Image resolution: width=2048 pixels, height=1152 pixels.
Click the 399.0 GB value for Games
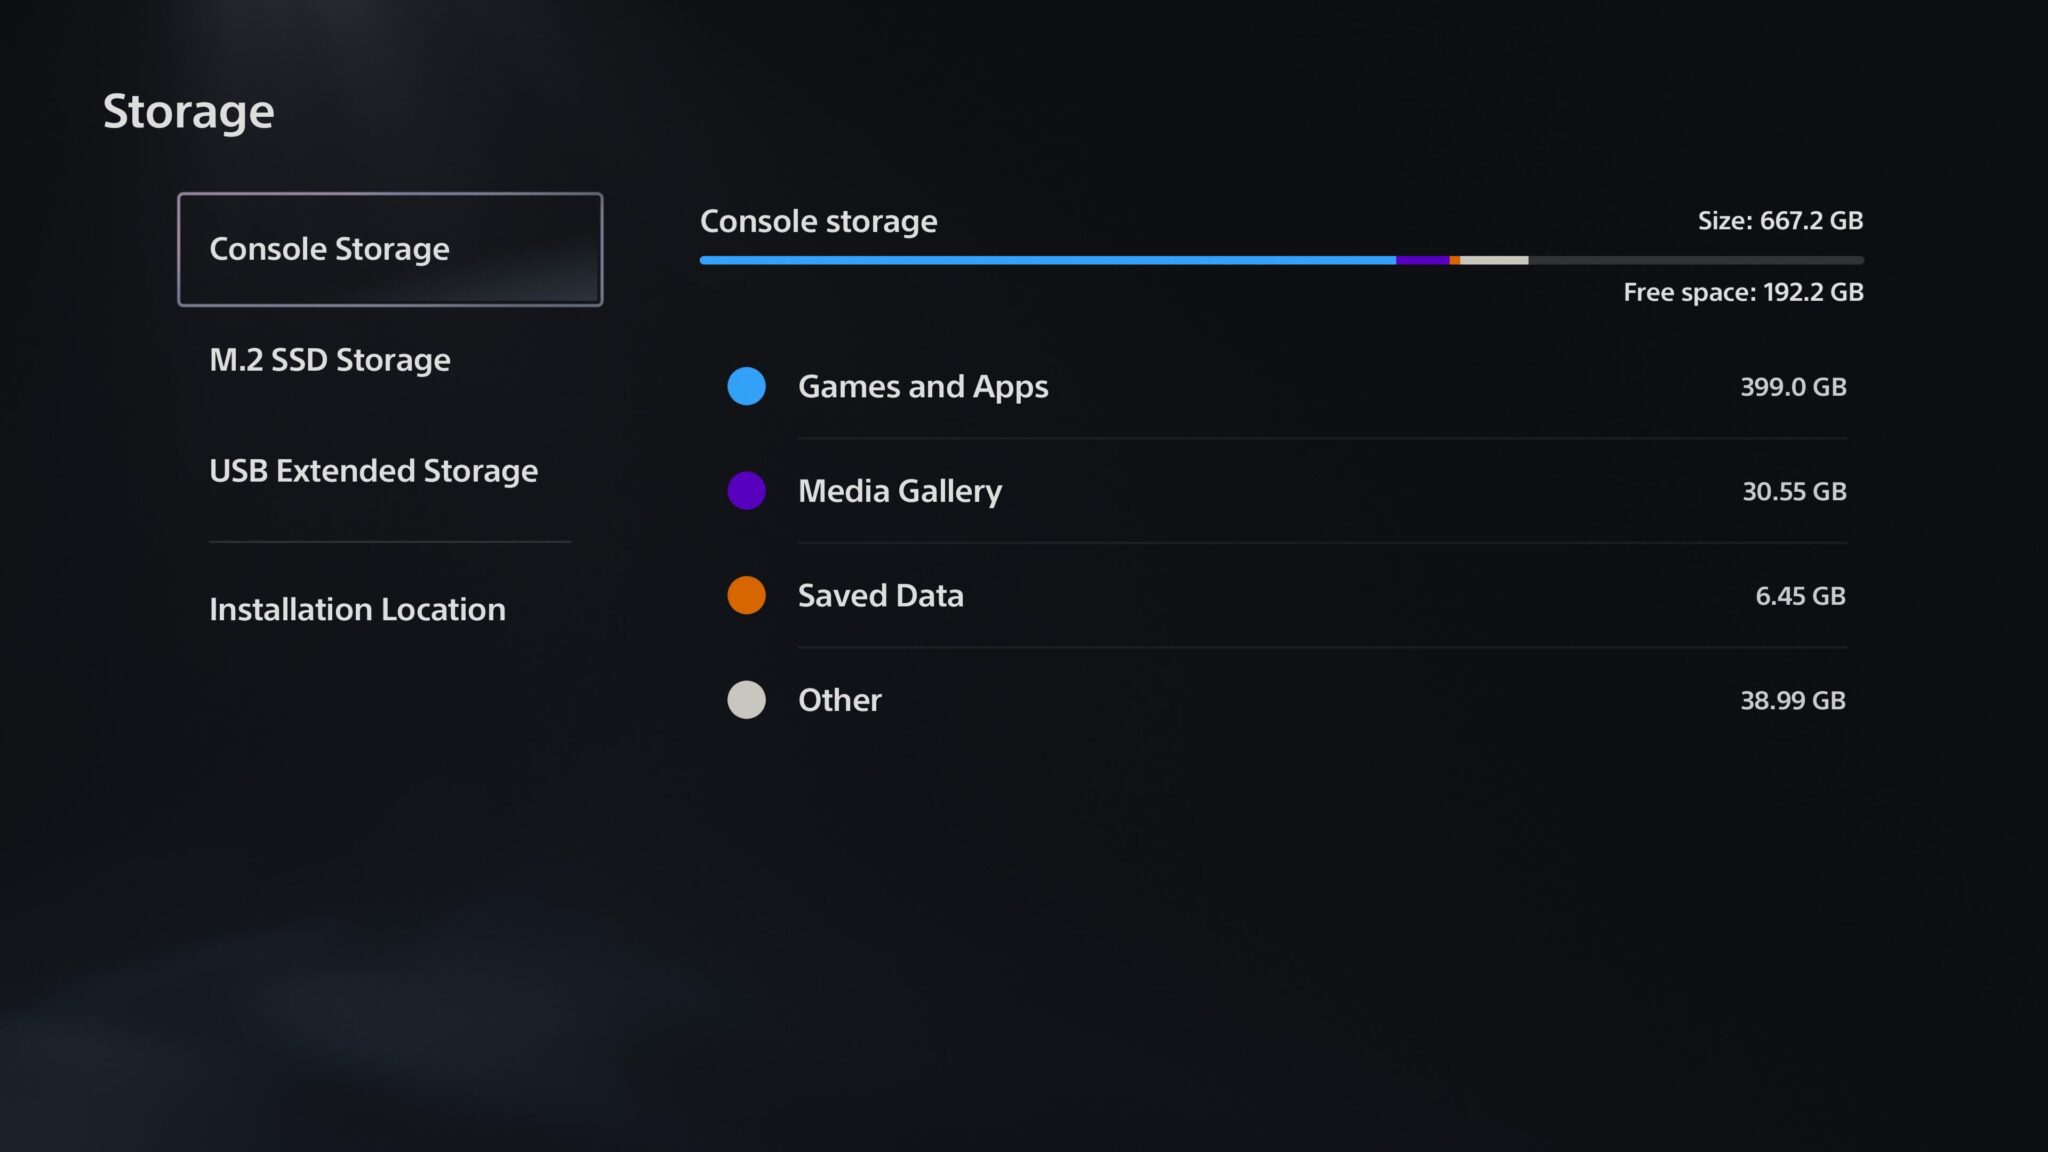click(1792, 387)
